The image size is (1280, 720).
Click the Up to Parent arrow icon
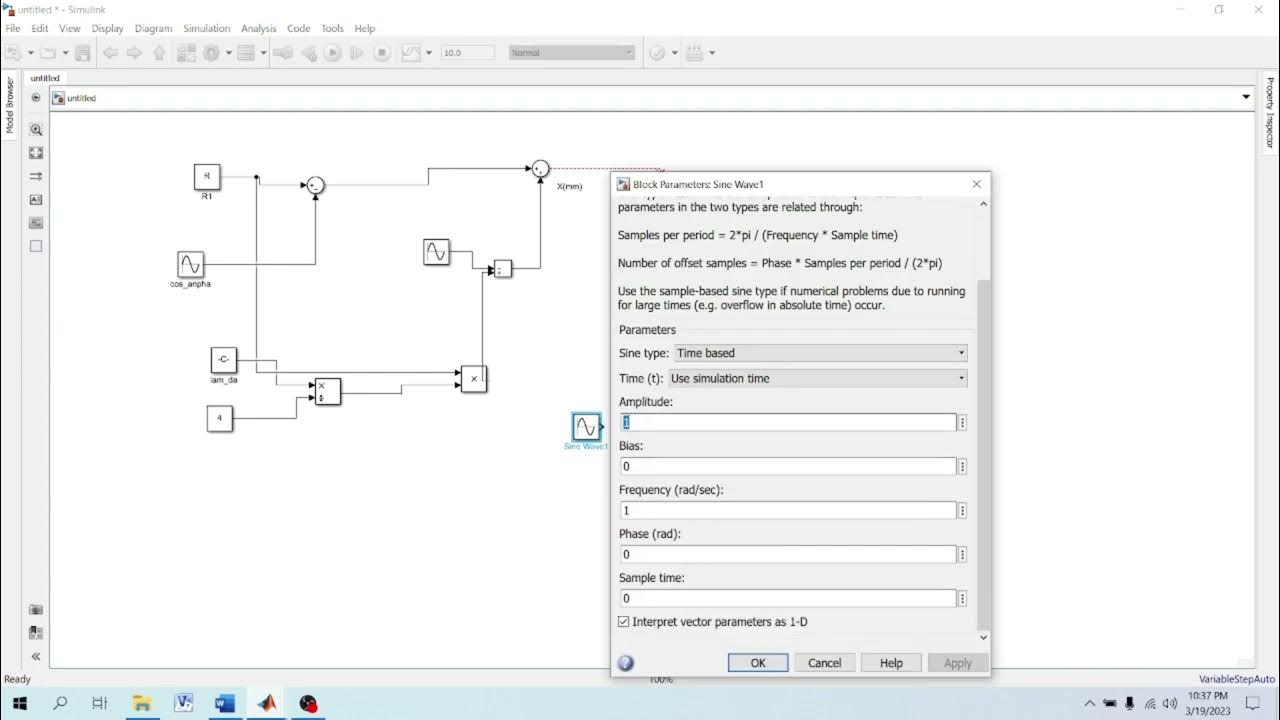(x=159, y=53)
